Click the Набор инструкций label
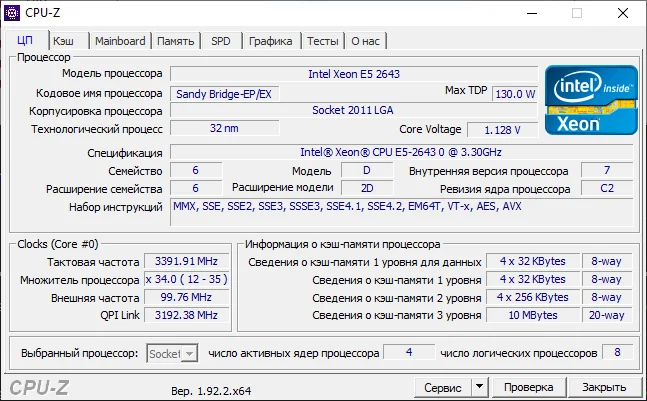 (116, 207)
